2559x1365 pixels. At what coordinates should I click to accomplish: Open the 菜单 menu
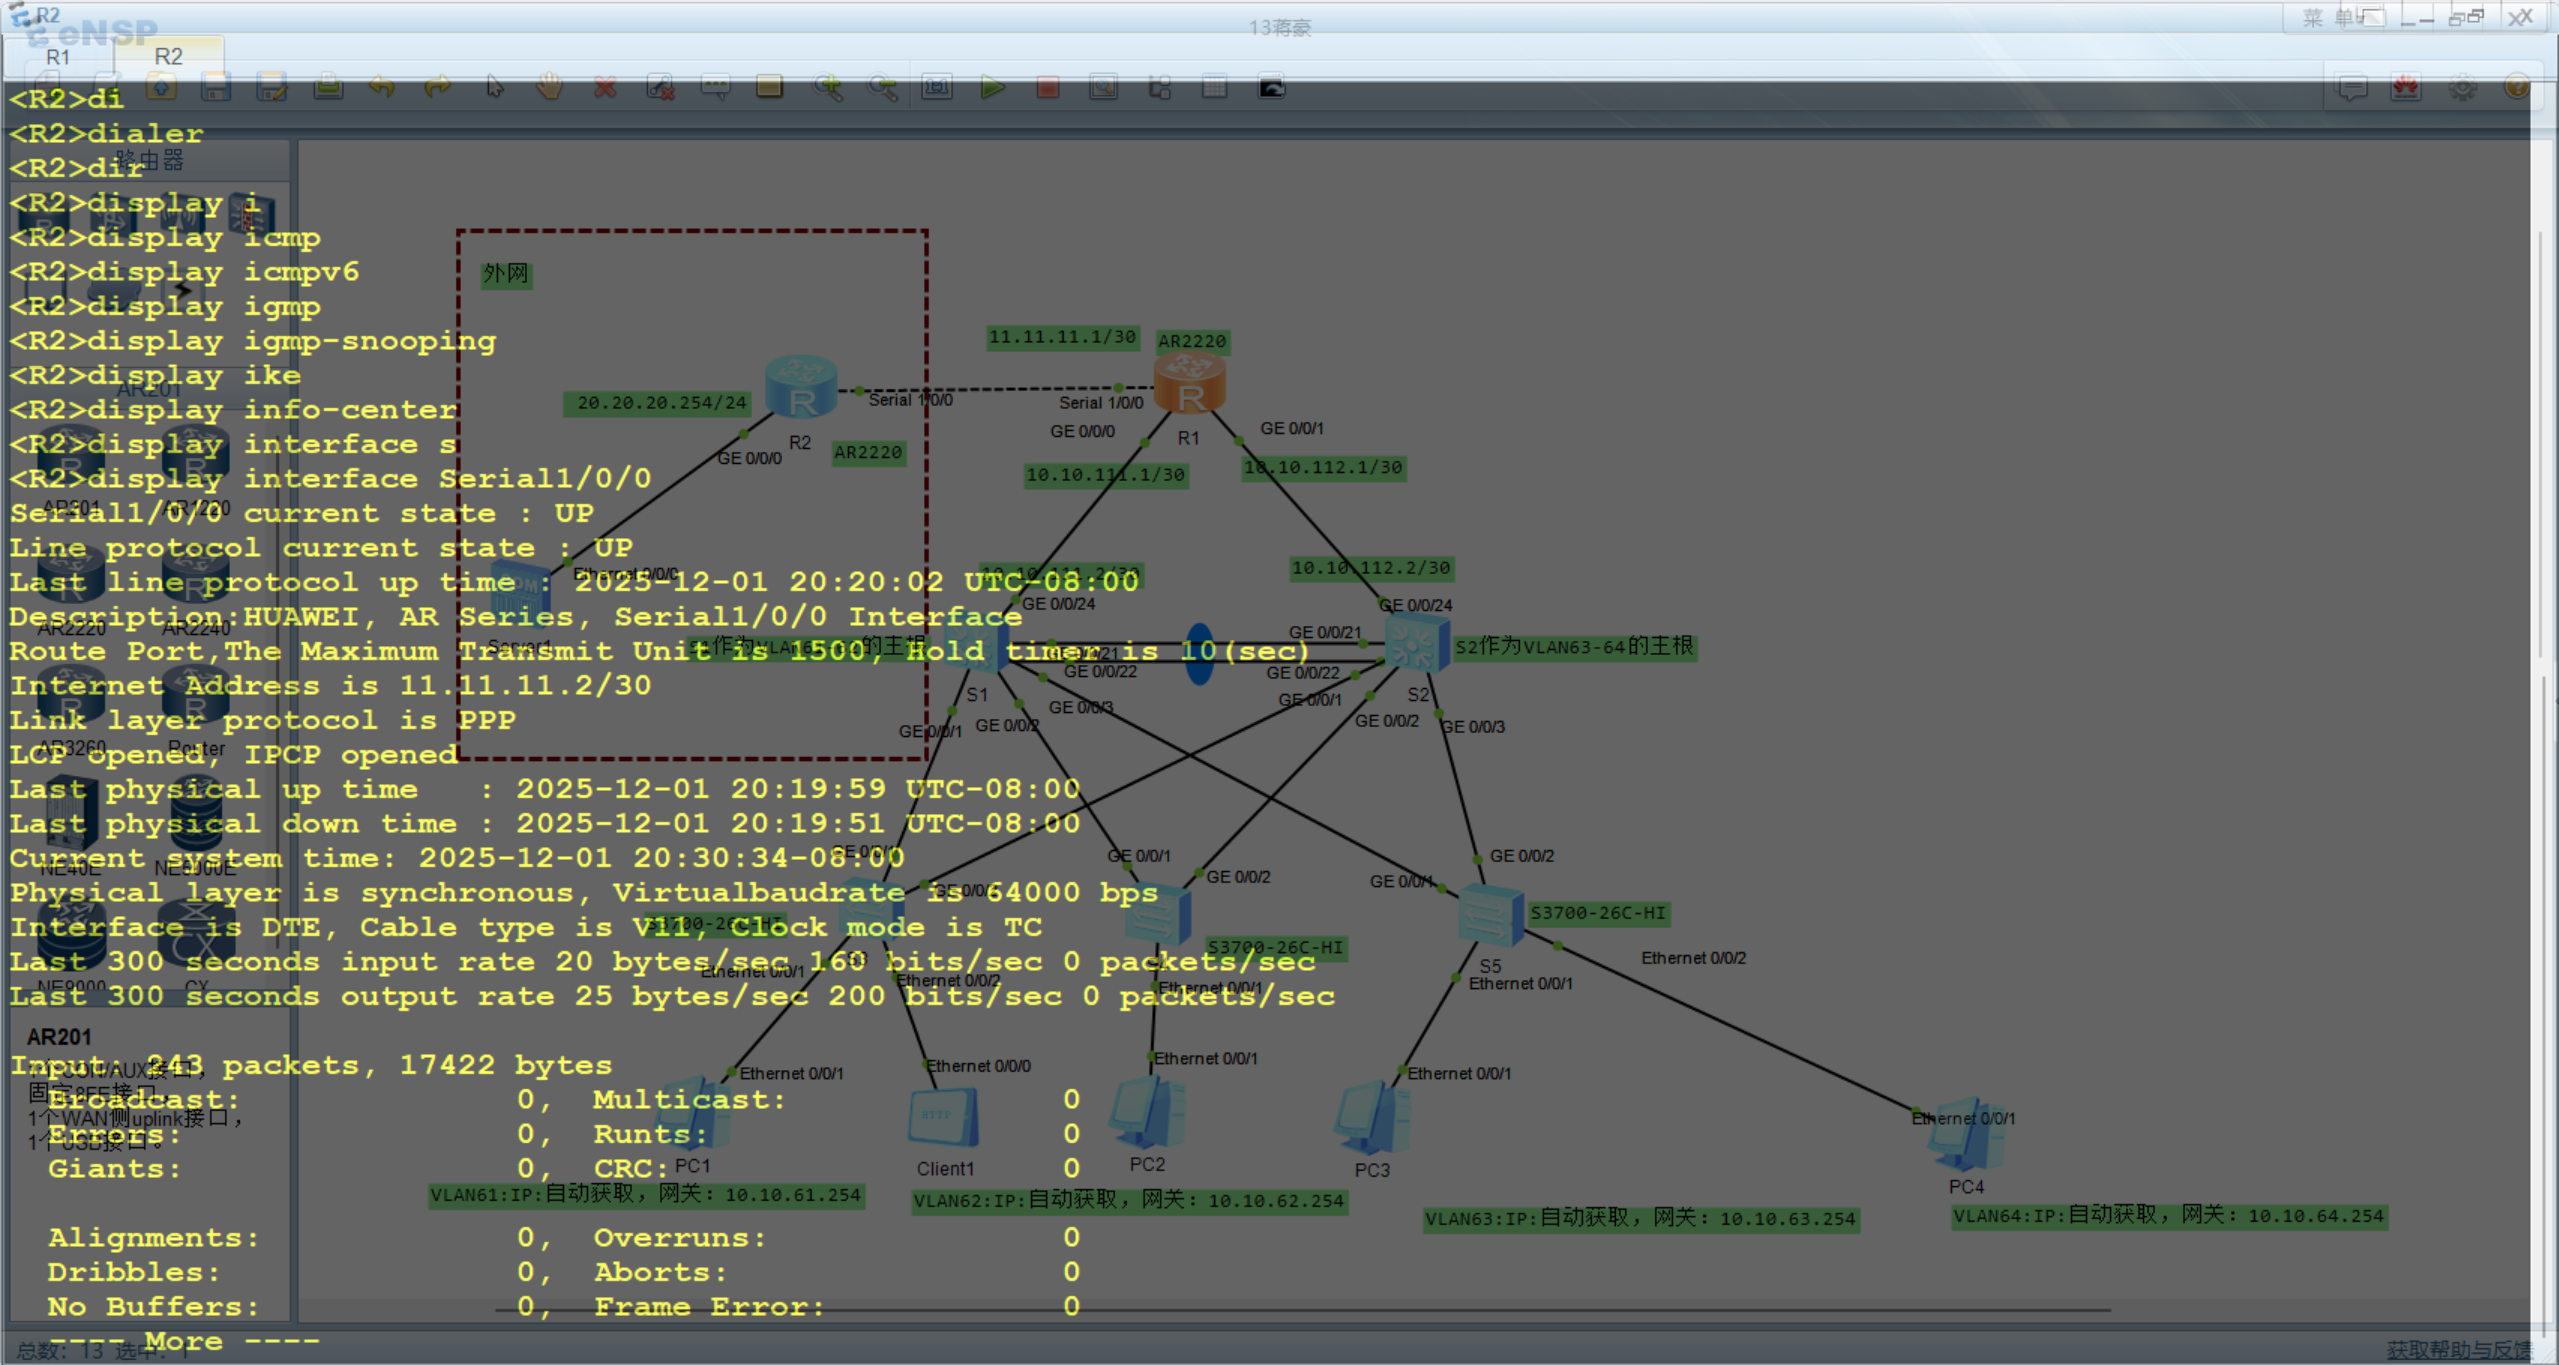2330,17
